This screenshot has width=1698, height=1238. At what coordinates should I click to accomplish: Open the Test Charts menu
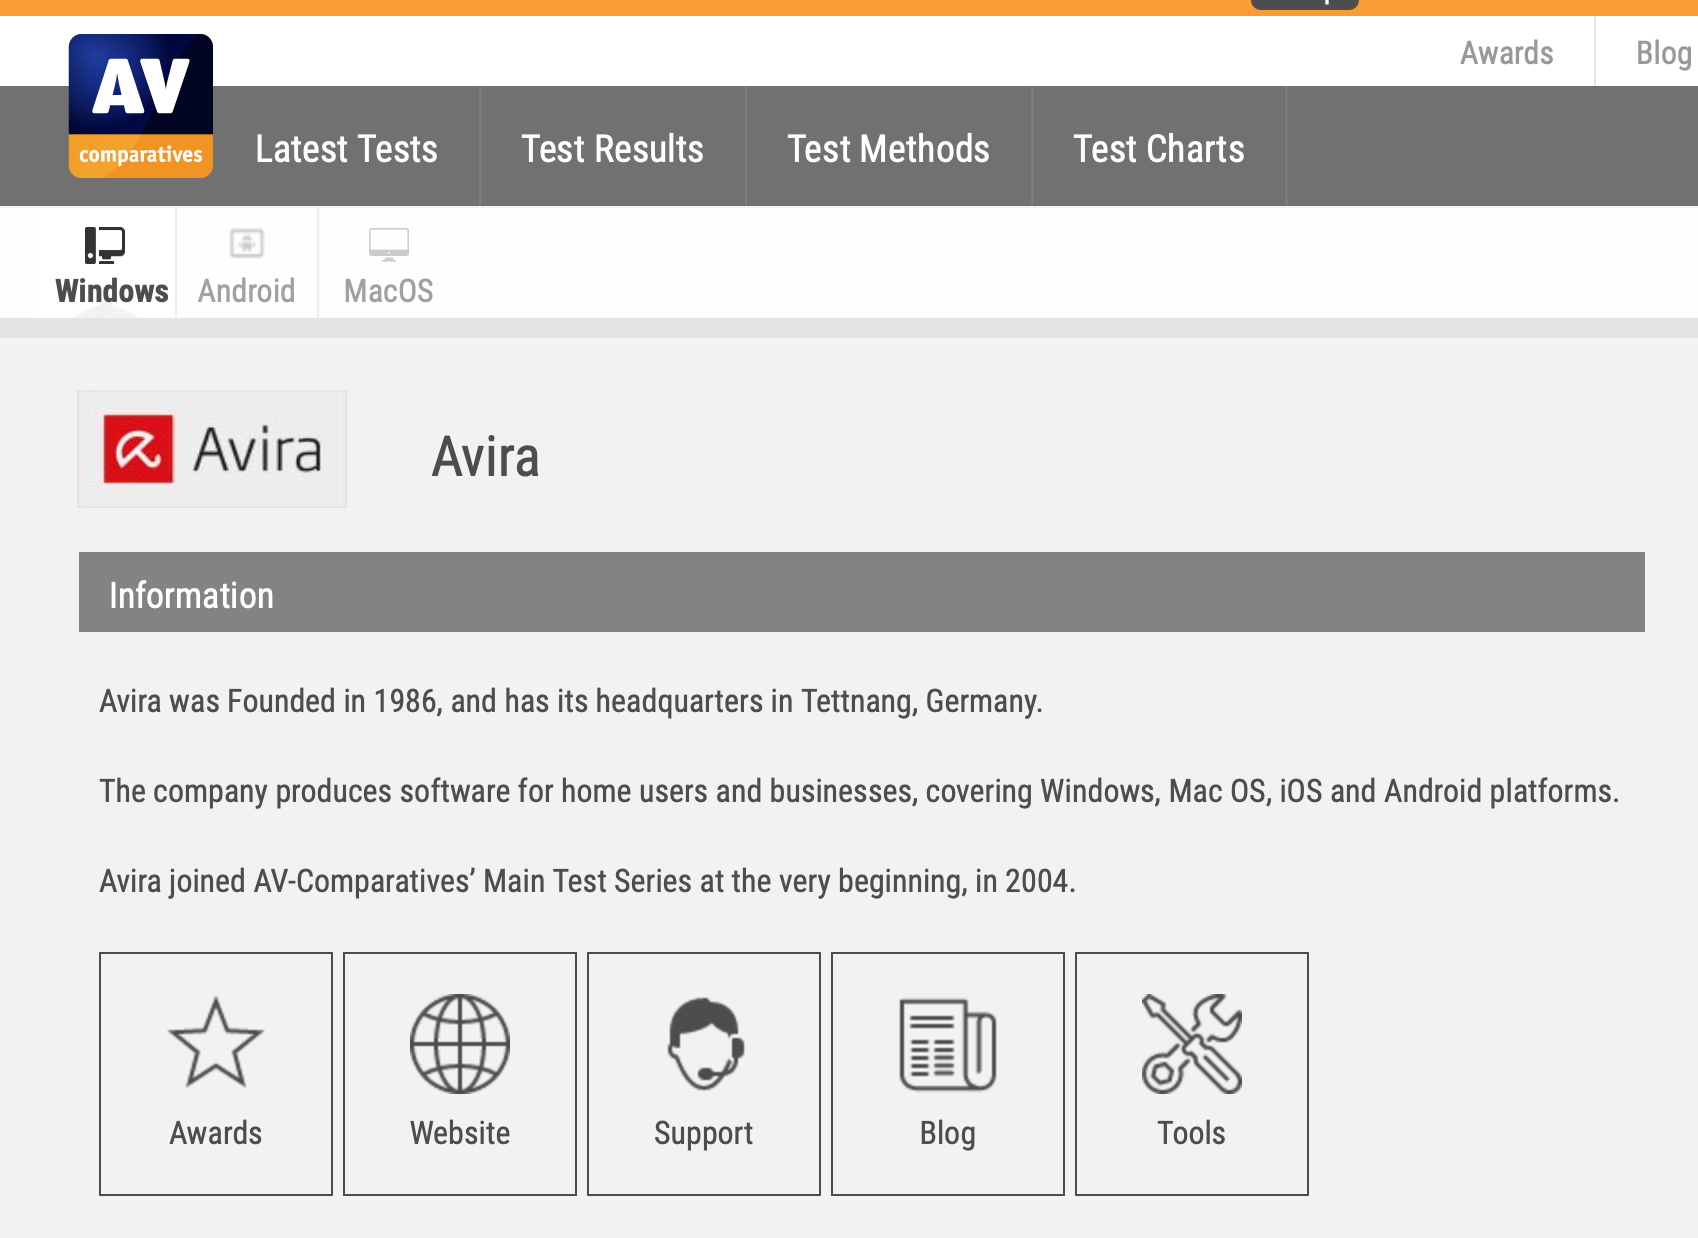pyautogui.click(x=1159, y=149)
